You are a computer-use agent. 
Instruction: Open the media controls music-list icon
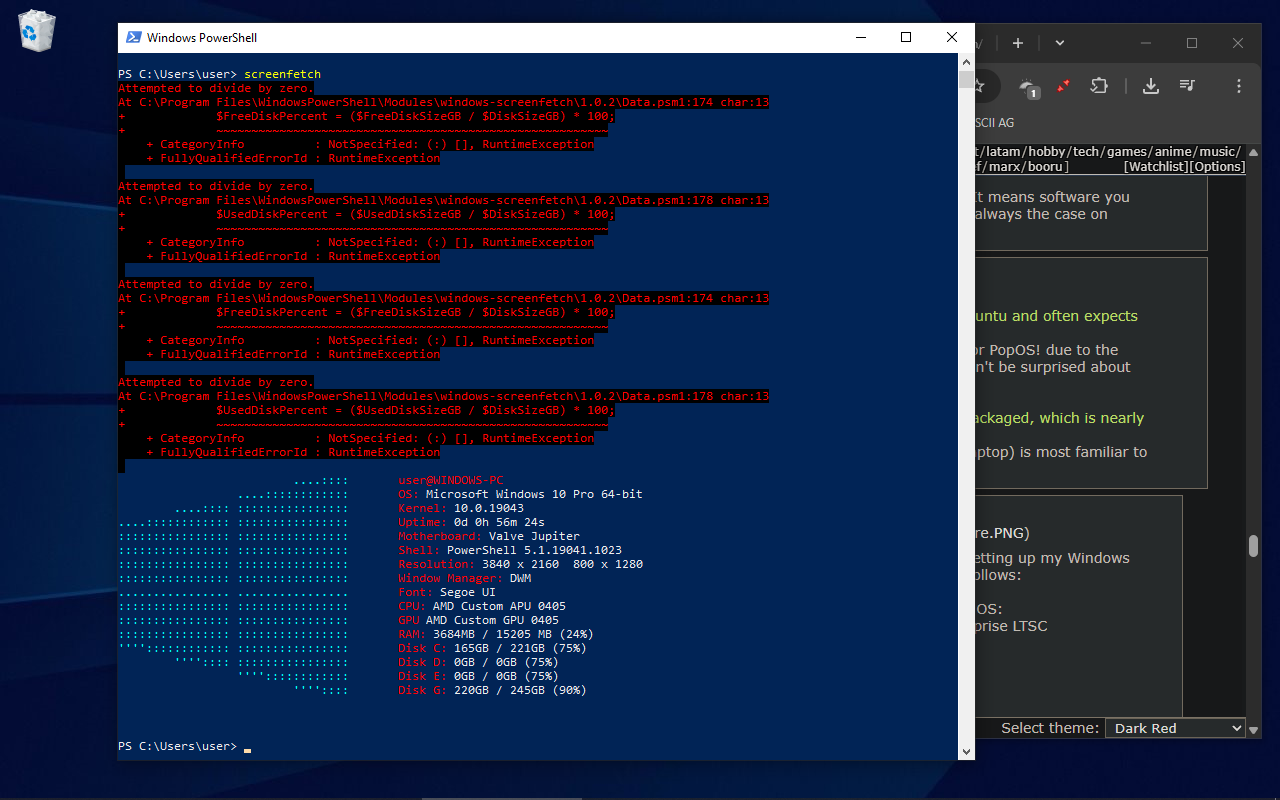[x=1187, y=86]
